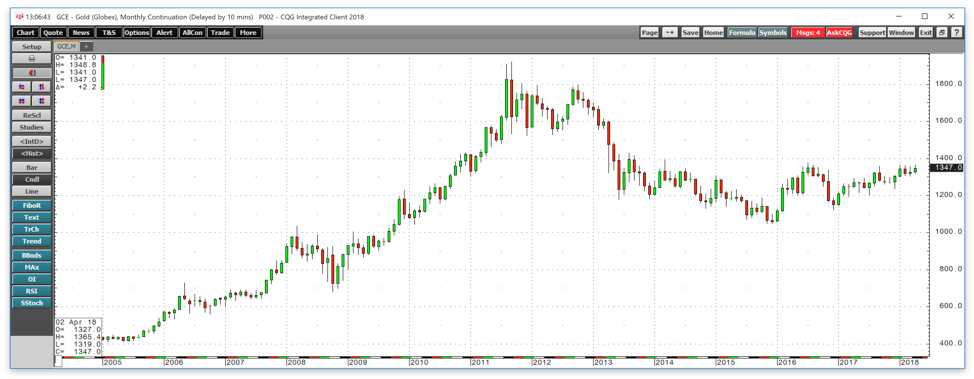
Task: Click the 2011 label on time axis
Action: click(481, 362)
